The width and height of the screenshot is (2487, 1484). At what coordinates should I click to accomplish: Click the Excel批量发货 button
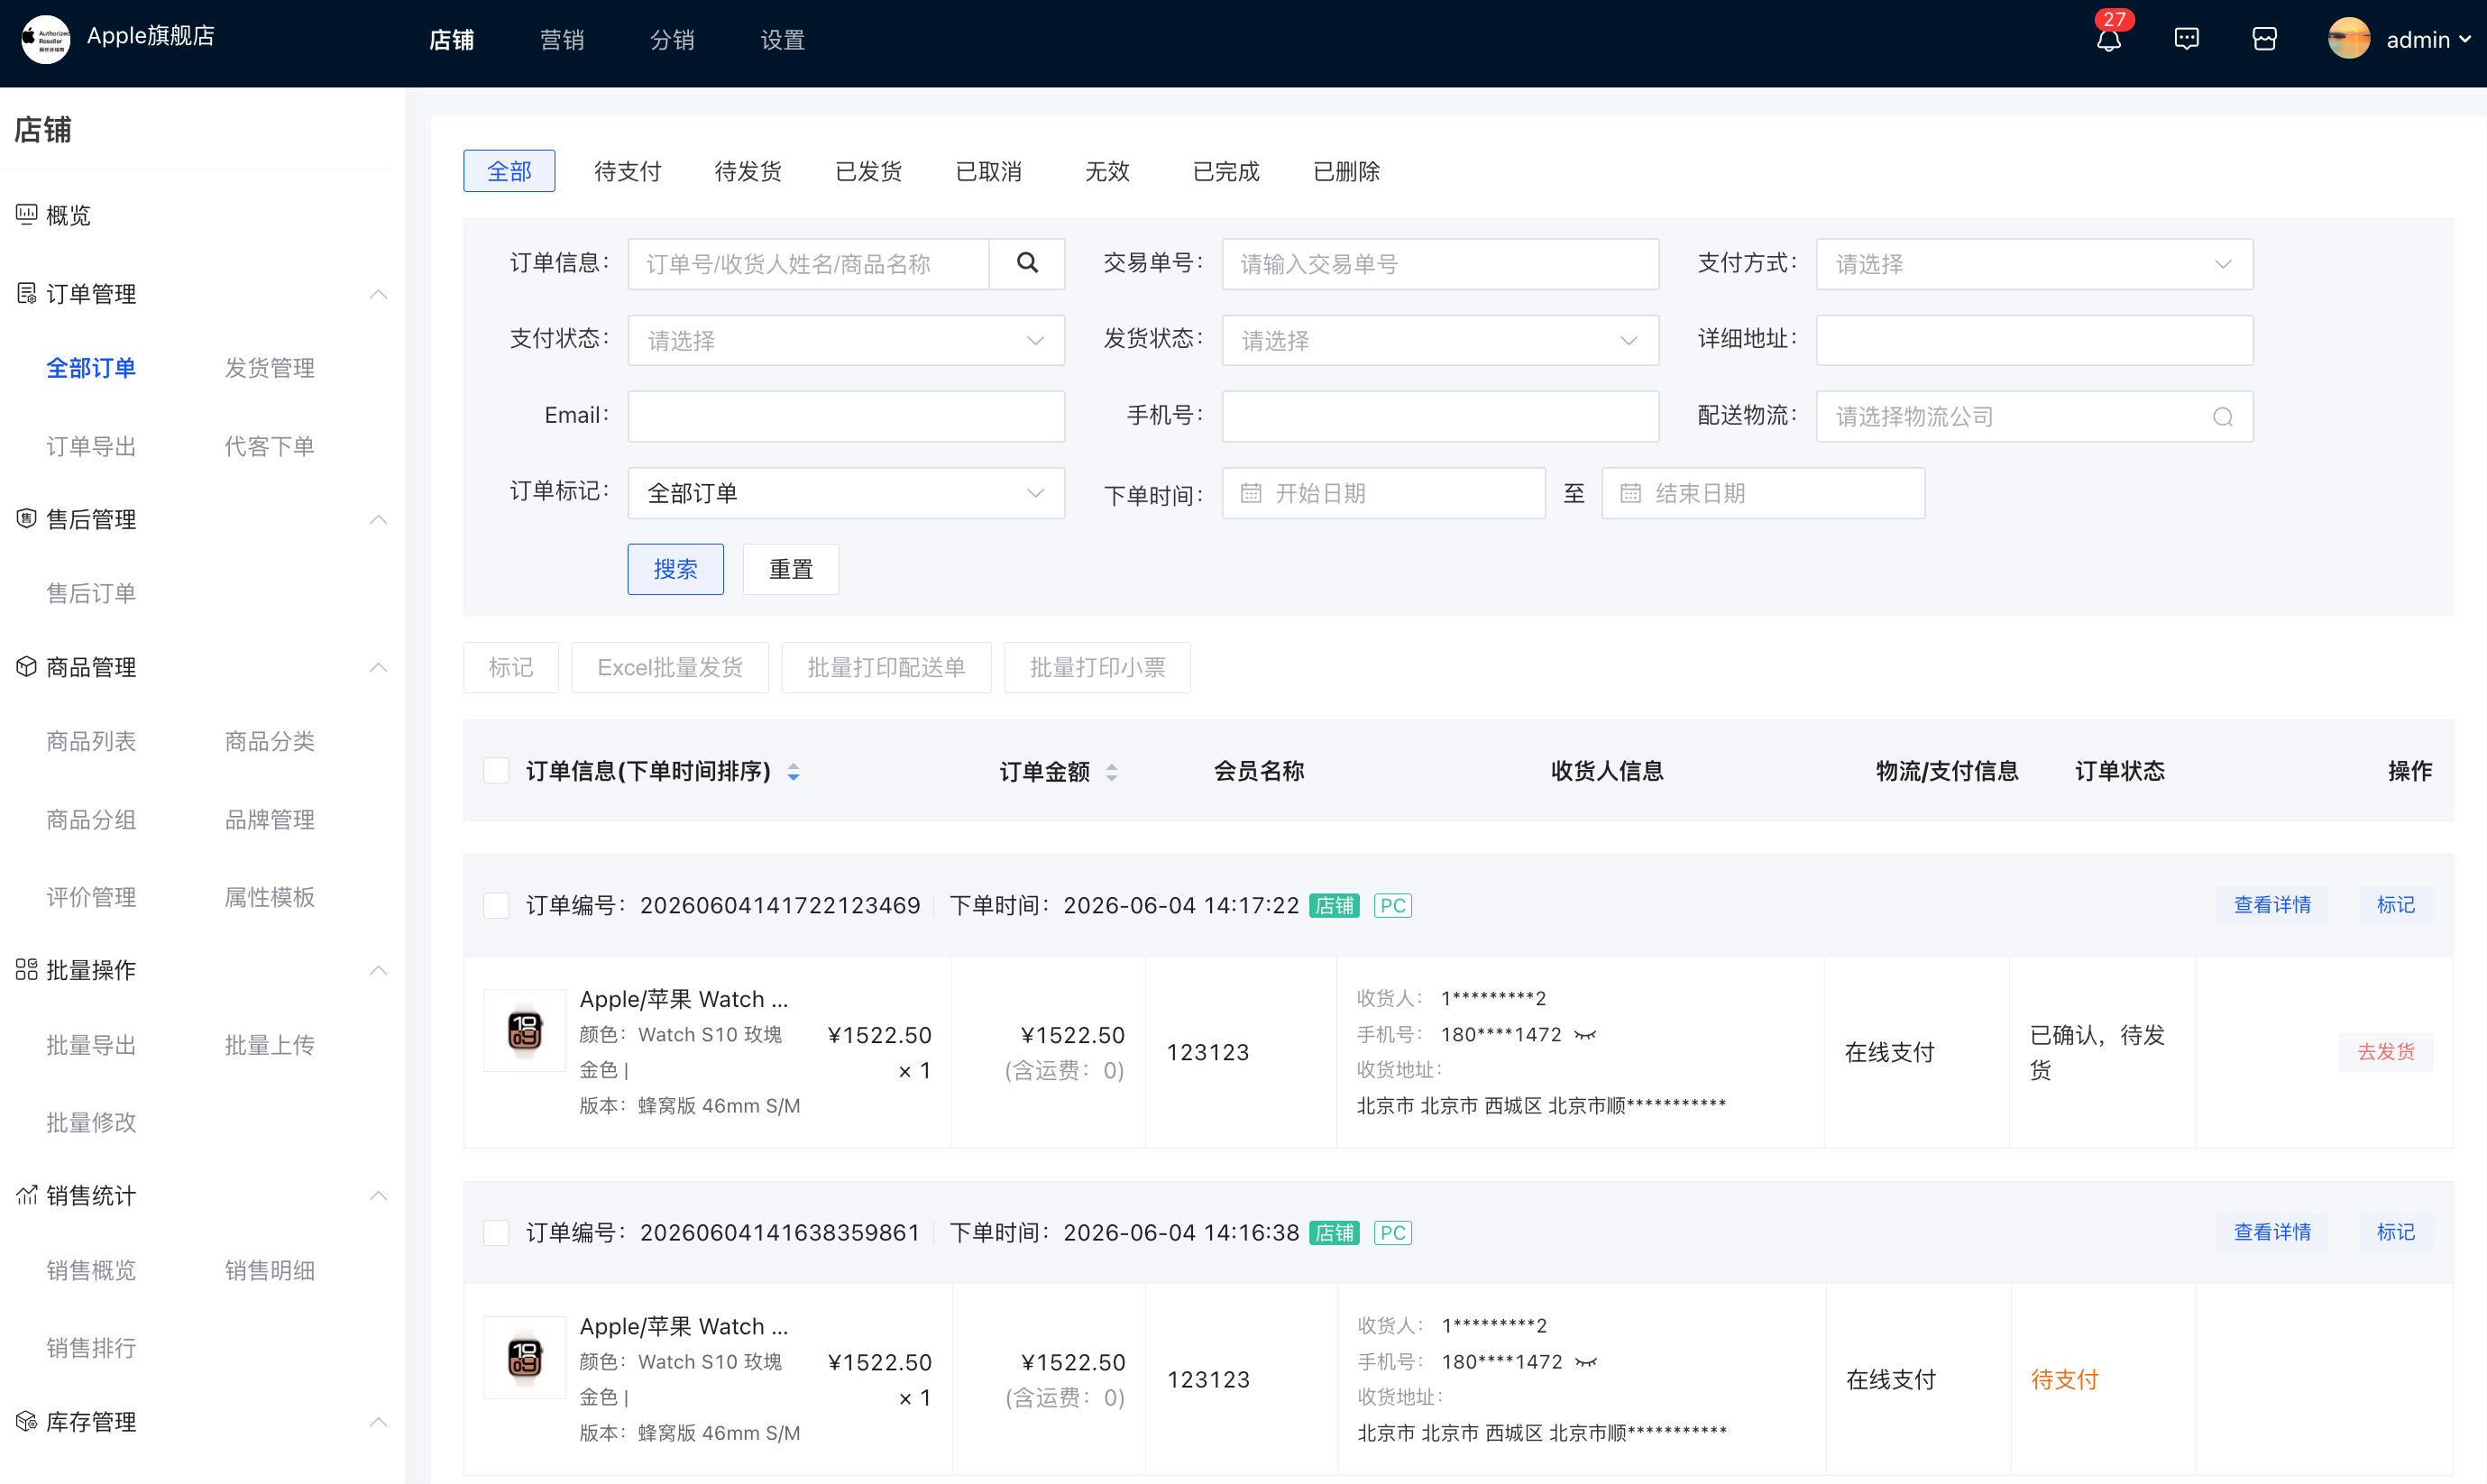tap(670, 667)
